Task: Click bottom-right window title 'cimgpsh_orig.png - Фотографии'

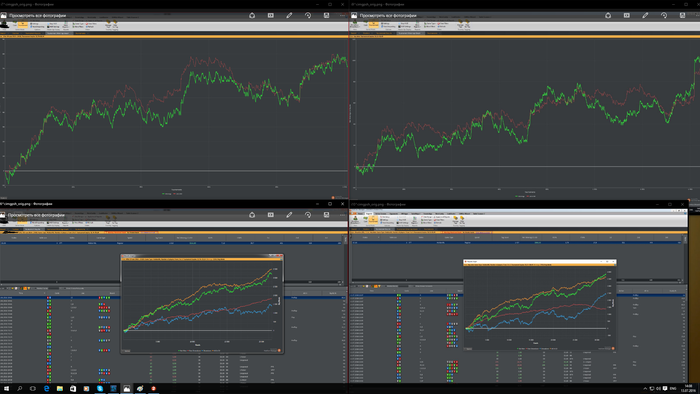Action: coord(378,204)
